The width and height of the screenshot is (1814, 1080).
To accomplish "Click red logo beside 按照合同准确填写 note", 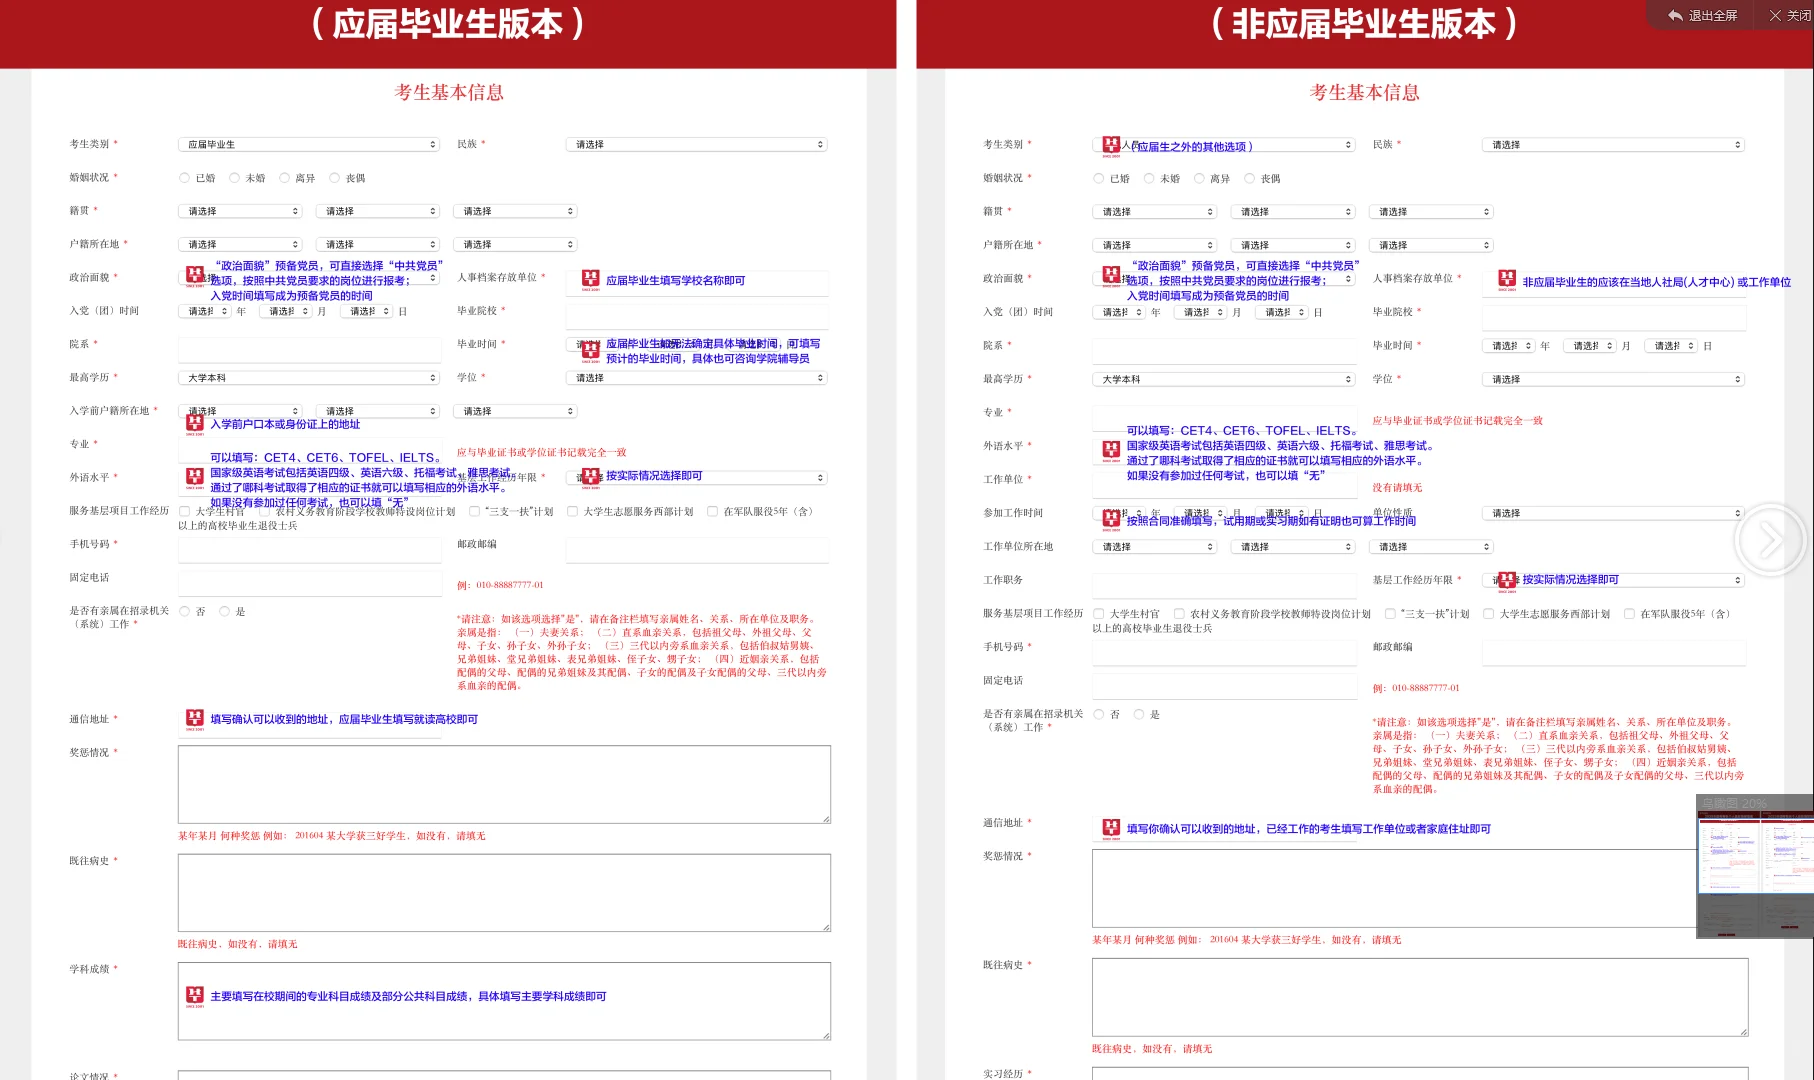I will coord(1111,519).
